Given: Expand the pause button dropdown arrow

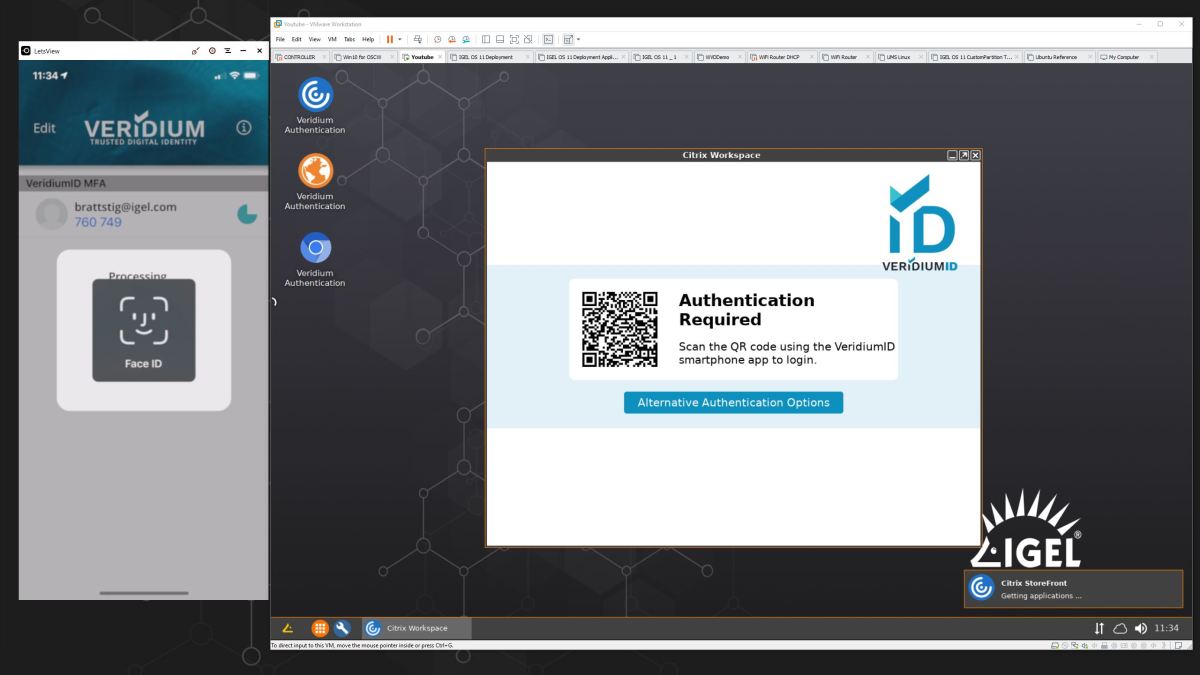Looking at the screenshot, I should click(x=400, y=38).
